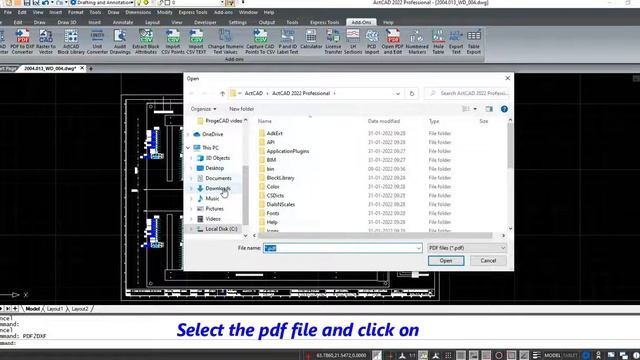Viewport: 640px width, 360px height.
Task: Collapse the This PC tree node
Action: pyautogui.click(x=188, y=148)
